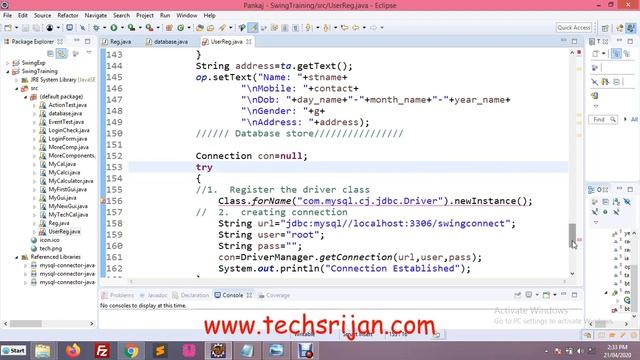The image size is (640, 360).
Task: Click the New Java Class toolbar icon
Action: click(180, 28)
